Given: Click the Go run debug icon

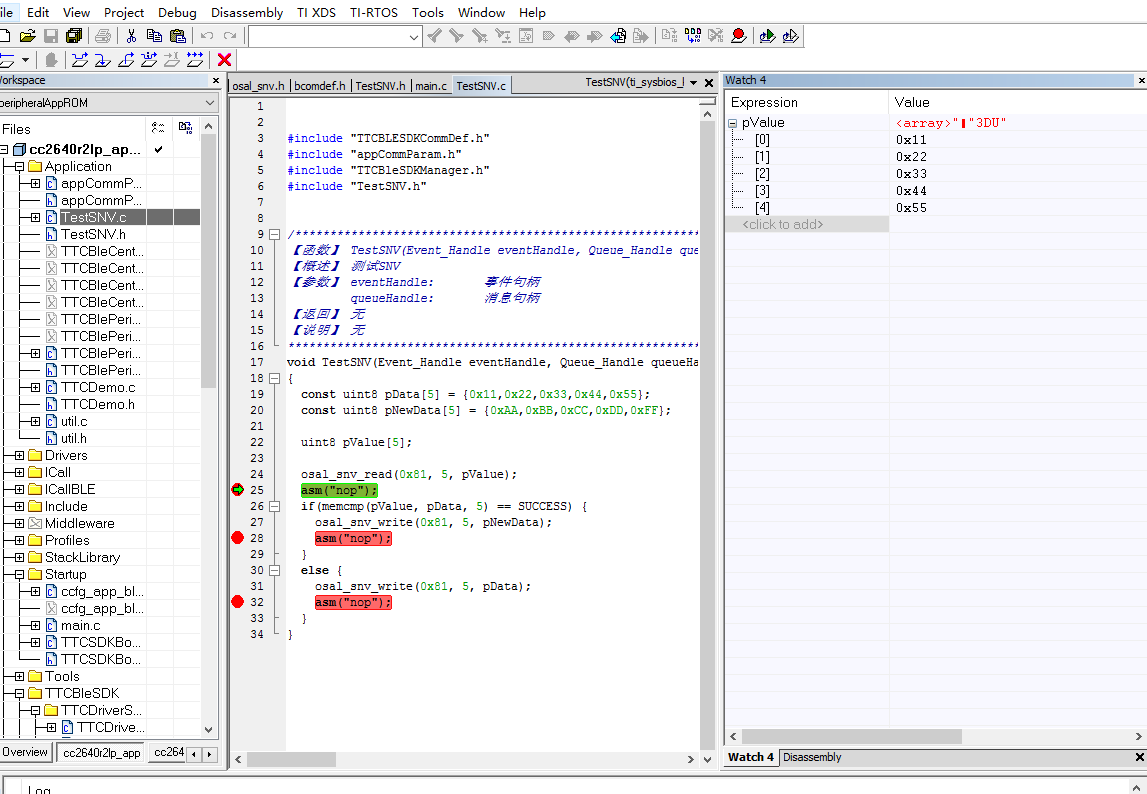Looking at the screenshot, I should [x=195, y=60].
